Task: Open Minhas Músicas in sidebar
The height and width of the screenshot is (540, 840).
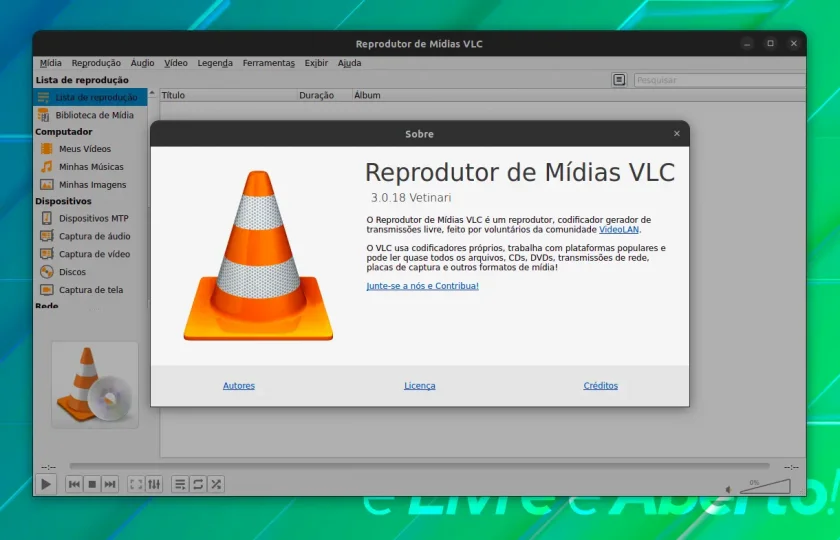Action: [x=90, y=167]
